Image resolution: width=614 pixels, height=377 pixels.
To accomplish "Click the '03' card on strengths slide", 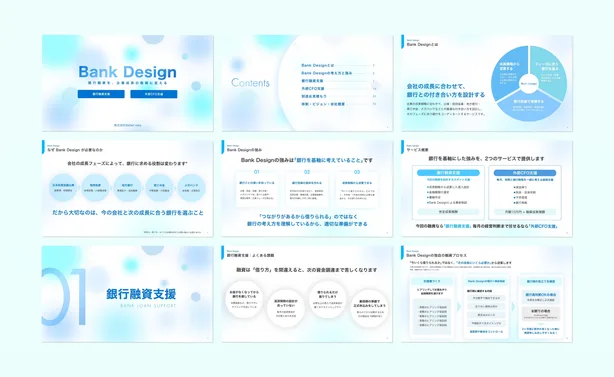I will [x=357, y=189].
